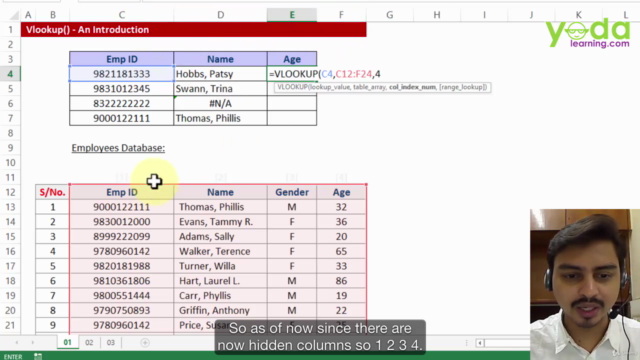Switch to sheet tab 03
This screenshot has width=640, height=360.
111,342
